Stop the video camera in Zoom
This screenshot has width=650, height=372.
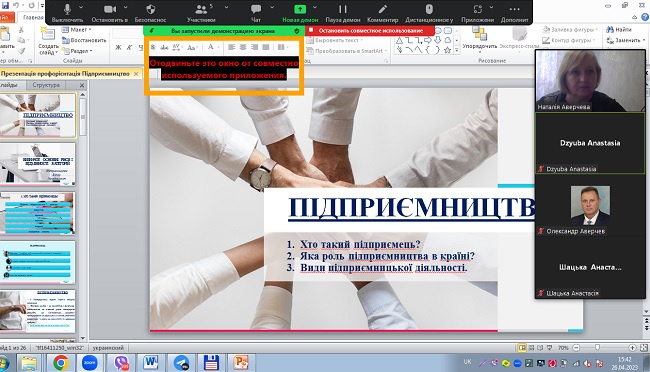coord(110,12)
